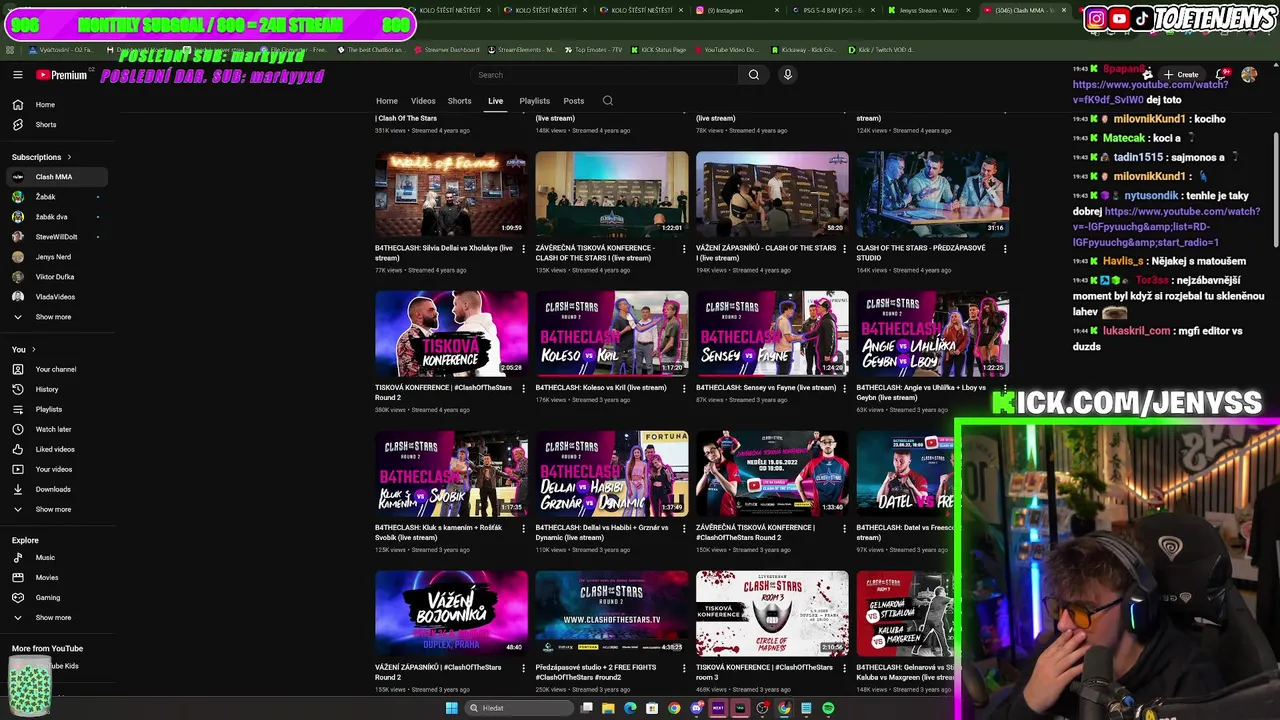This screenshot has height=720, width=1280.
Task: Open the YouTube hamburger menu
Action: point(17,75)
